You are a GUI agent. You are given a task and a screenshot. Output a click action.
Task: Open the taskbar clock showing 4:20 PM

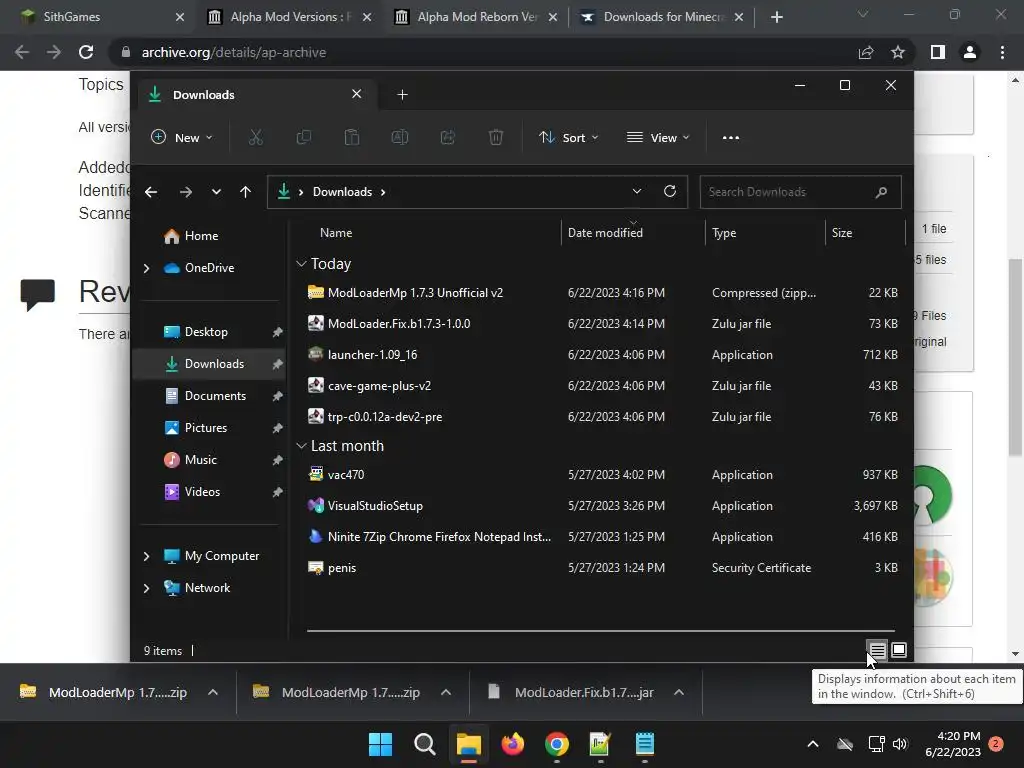953,744
